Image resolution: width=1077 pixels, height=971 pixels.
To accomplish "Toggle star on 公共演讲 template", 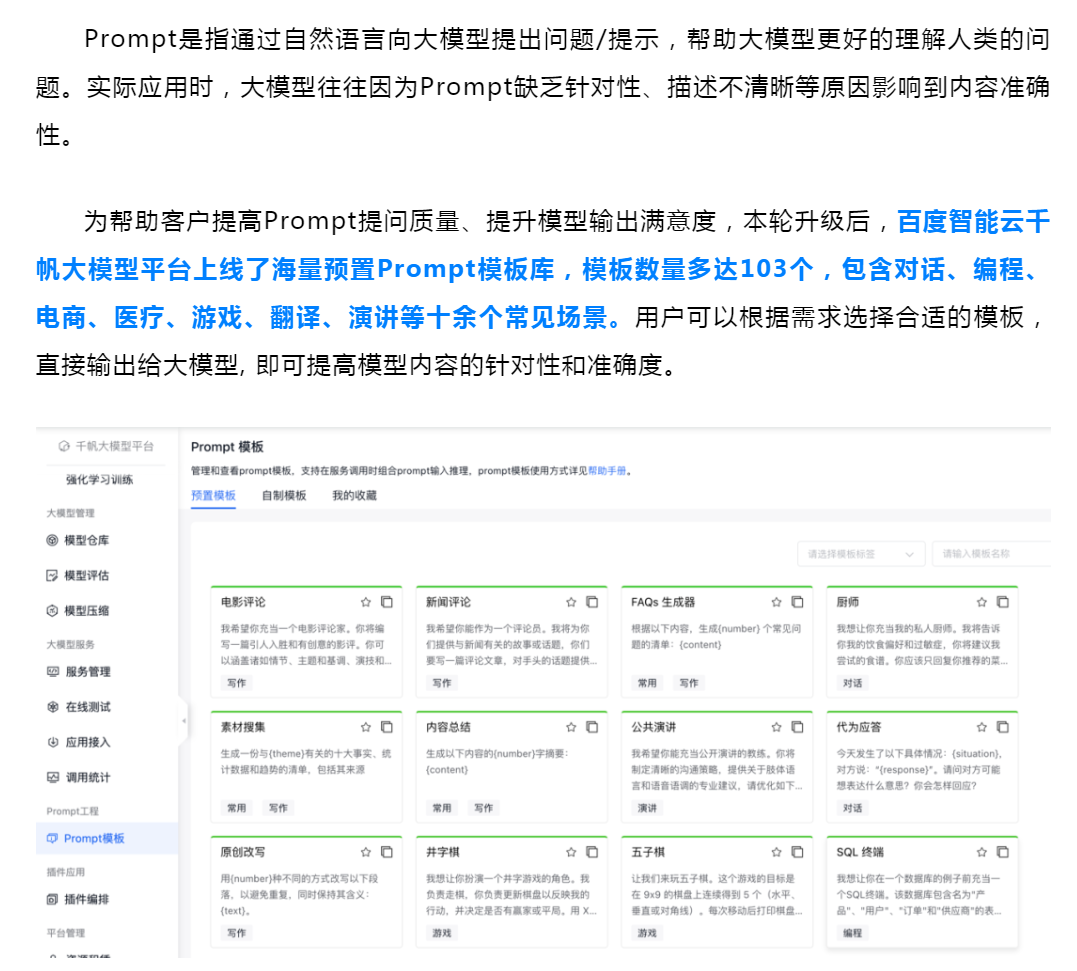I will coord(776,727).
